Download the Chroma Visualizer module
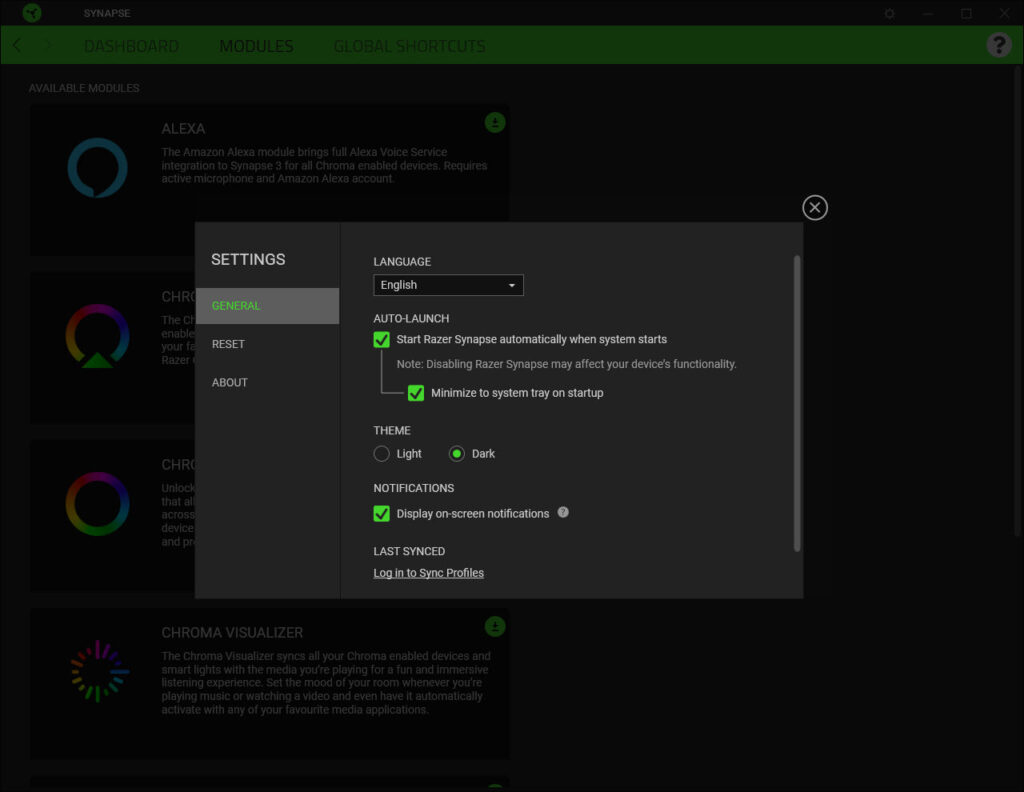This screenshot has width=1024, height=792. tap(495, 627)
